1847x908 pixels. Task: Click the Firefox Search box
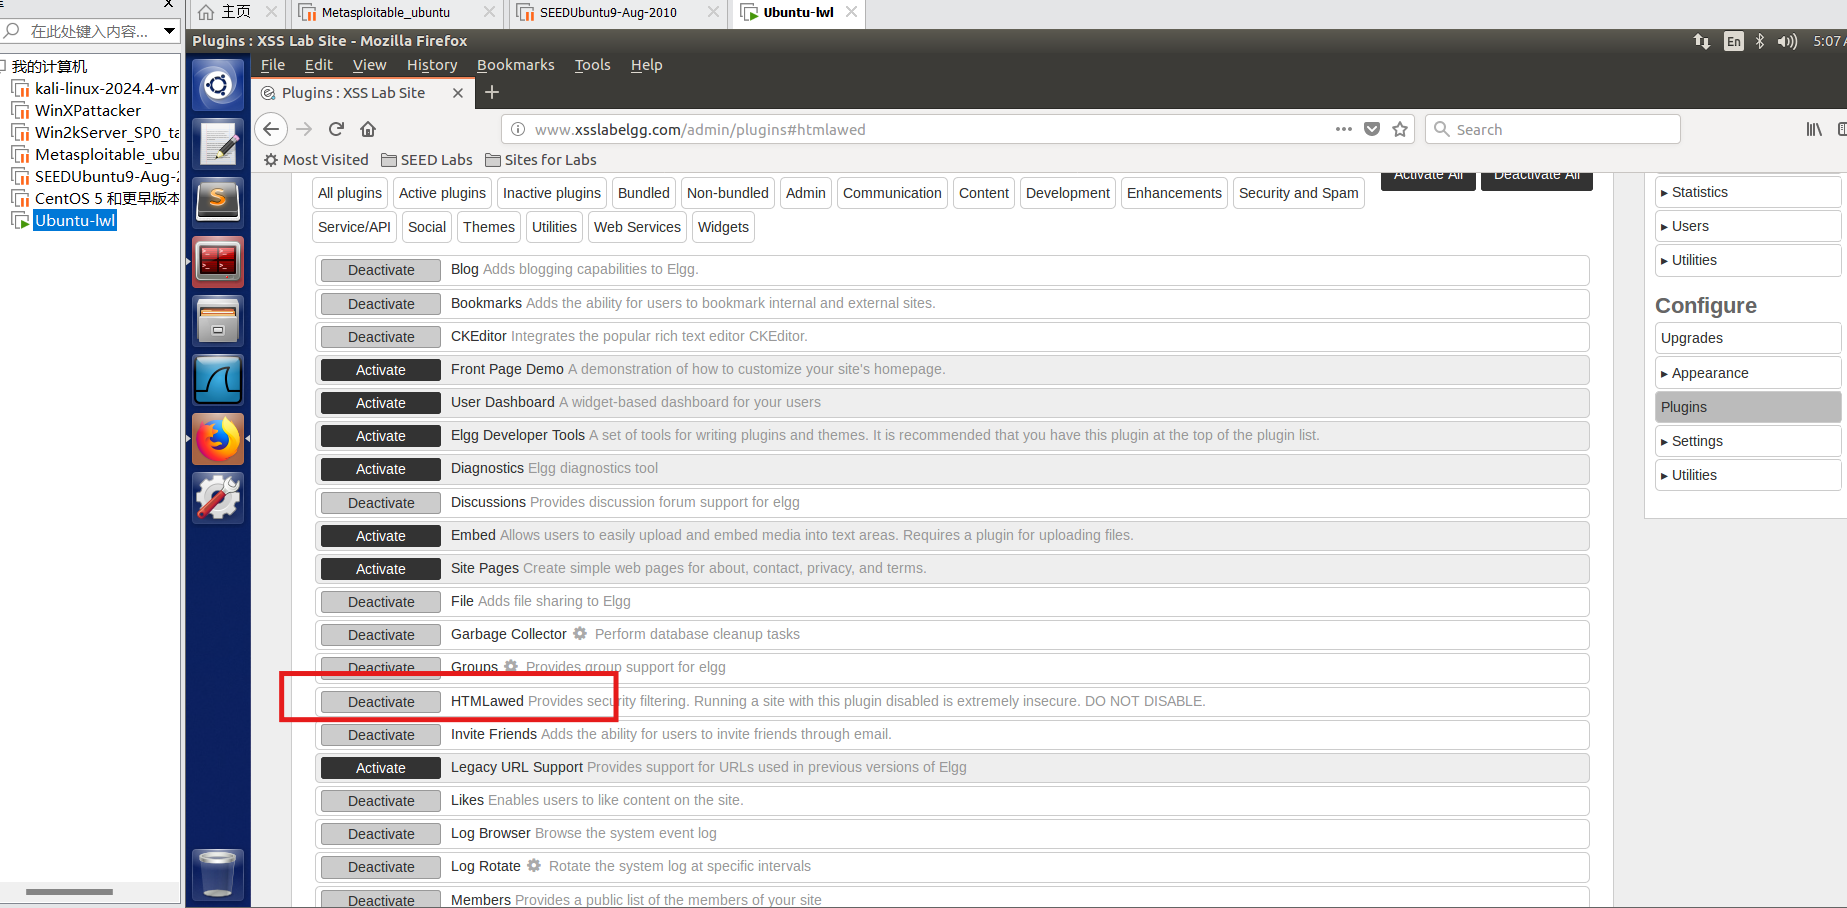[1552, 129]
